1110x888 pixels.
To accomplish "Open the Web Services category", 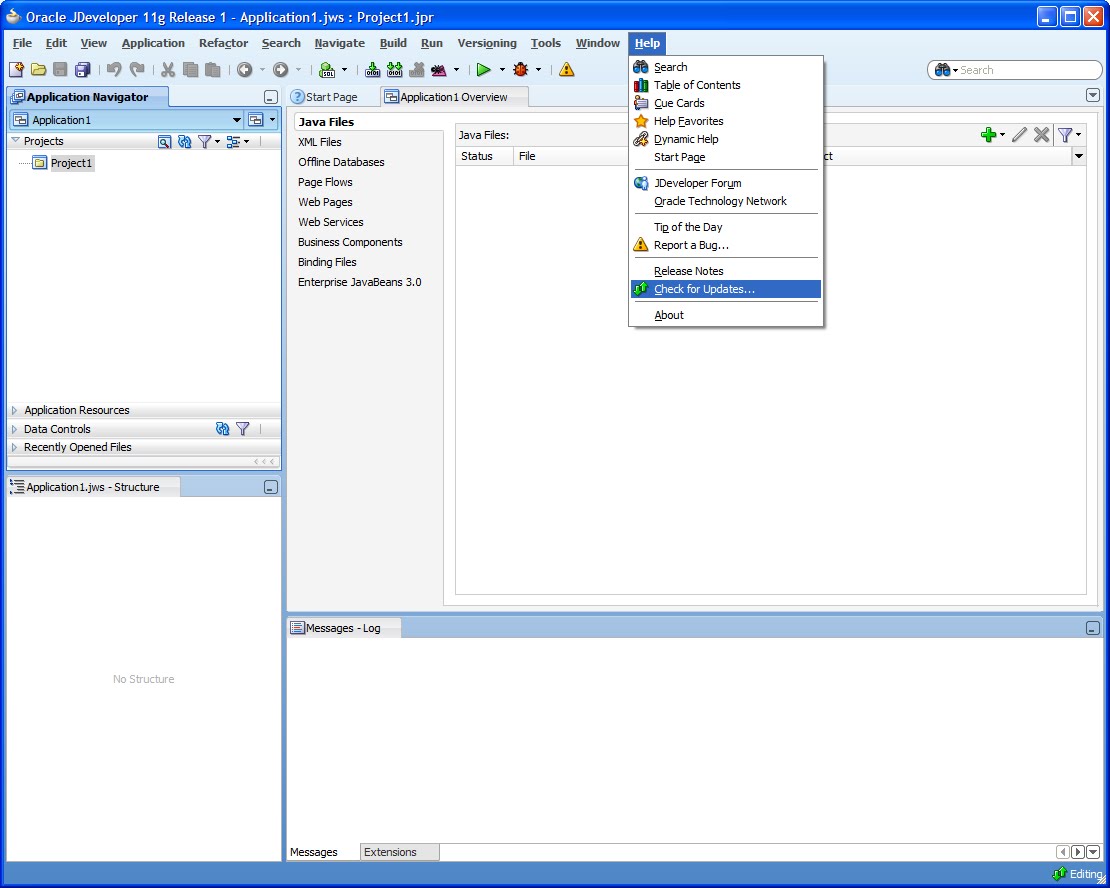I will [x=331, y=222].
